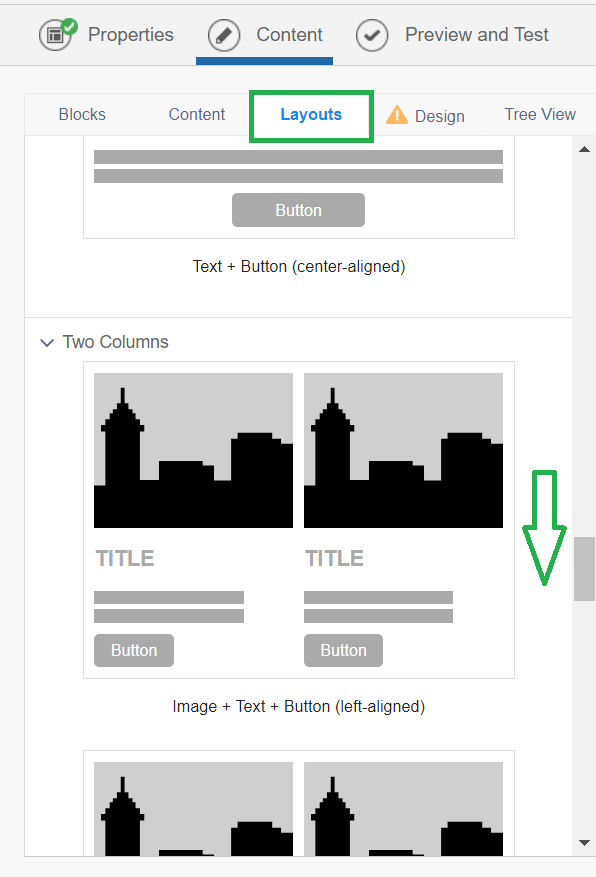Switch to the Blocks tab
This screenshot has height=877, width=596.
coord(82,114)
